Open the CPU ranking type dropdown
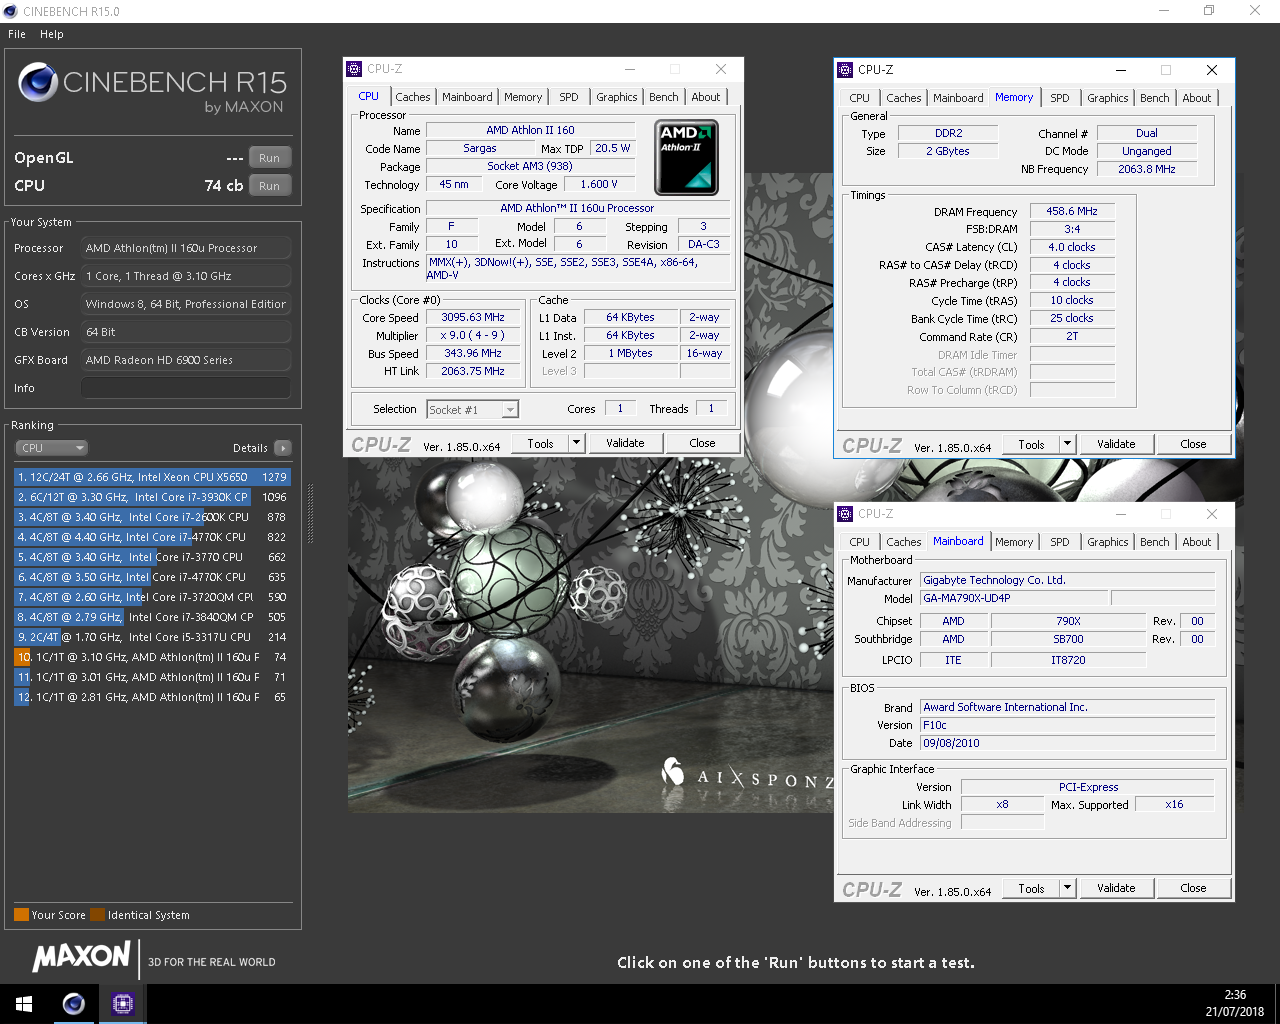This screenshot has width=1280, height=1024. [52, 448]
